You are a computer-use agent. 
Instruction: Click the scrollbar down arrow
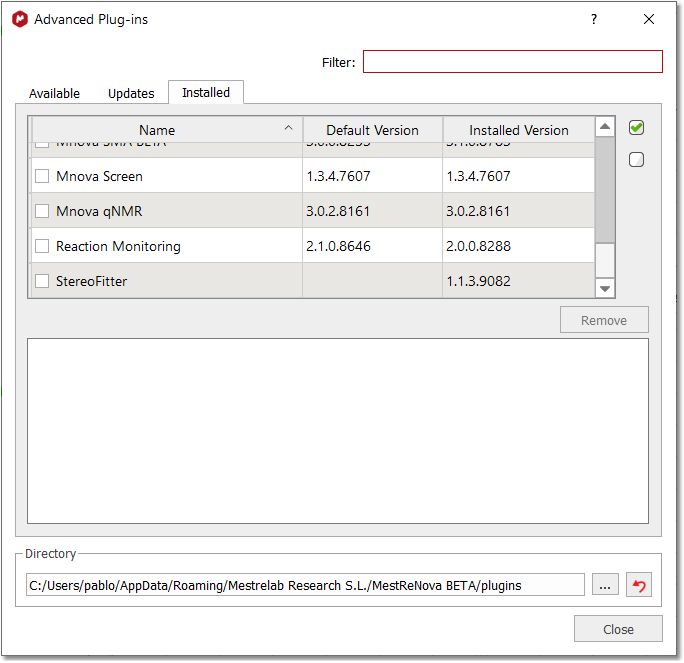tap(605, 288)
